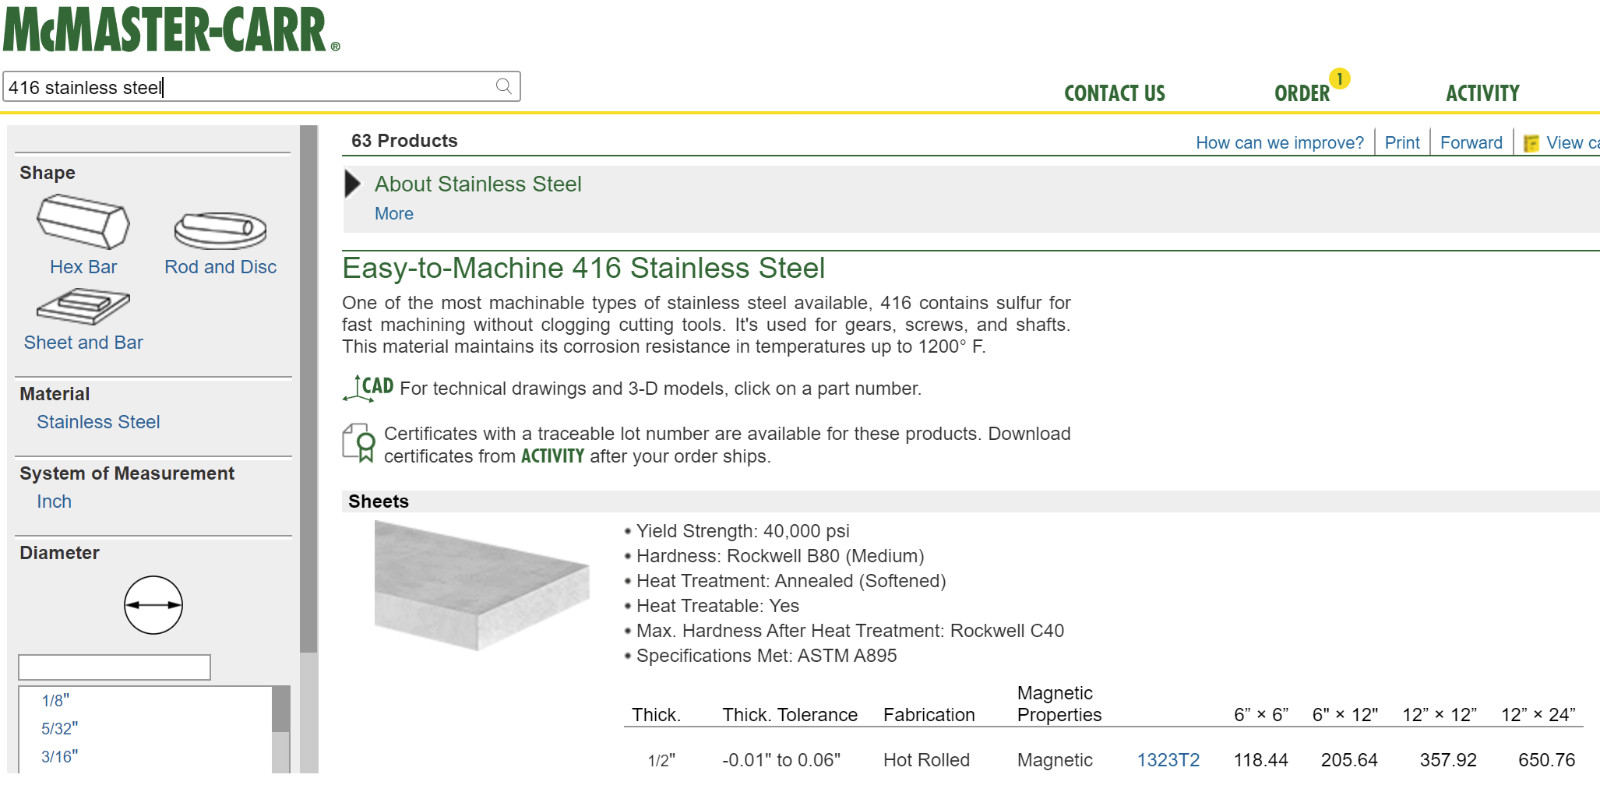Click the -0.01" to 0.06" tolerance cell
The height and width of the screenshot is (809, 1600).
point(781,760)
